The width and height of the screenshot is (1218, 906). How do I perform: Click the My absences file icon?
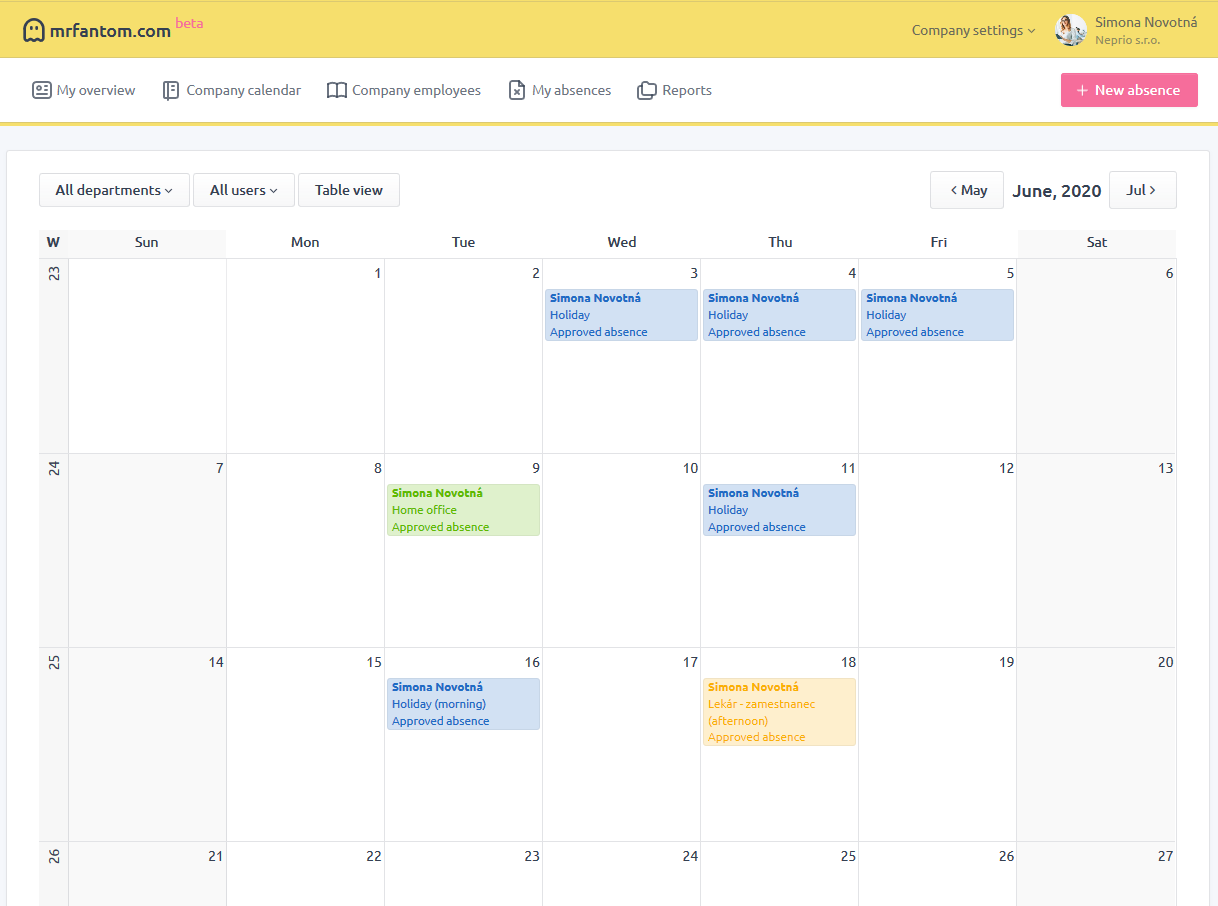517,90
